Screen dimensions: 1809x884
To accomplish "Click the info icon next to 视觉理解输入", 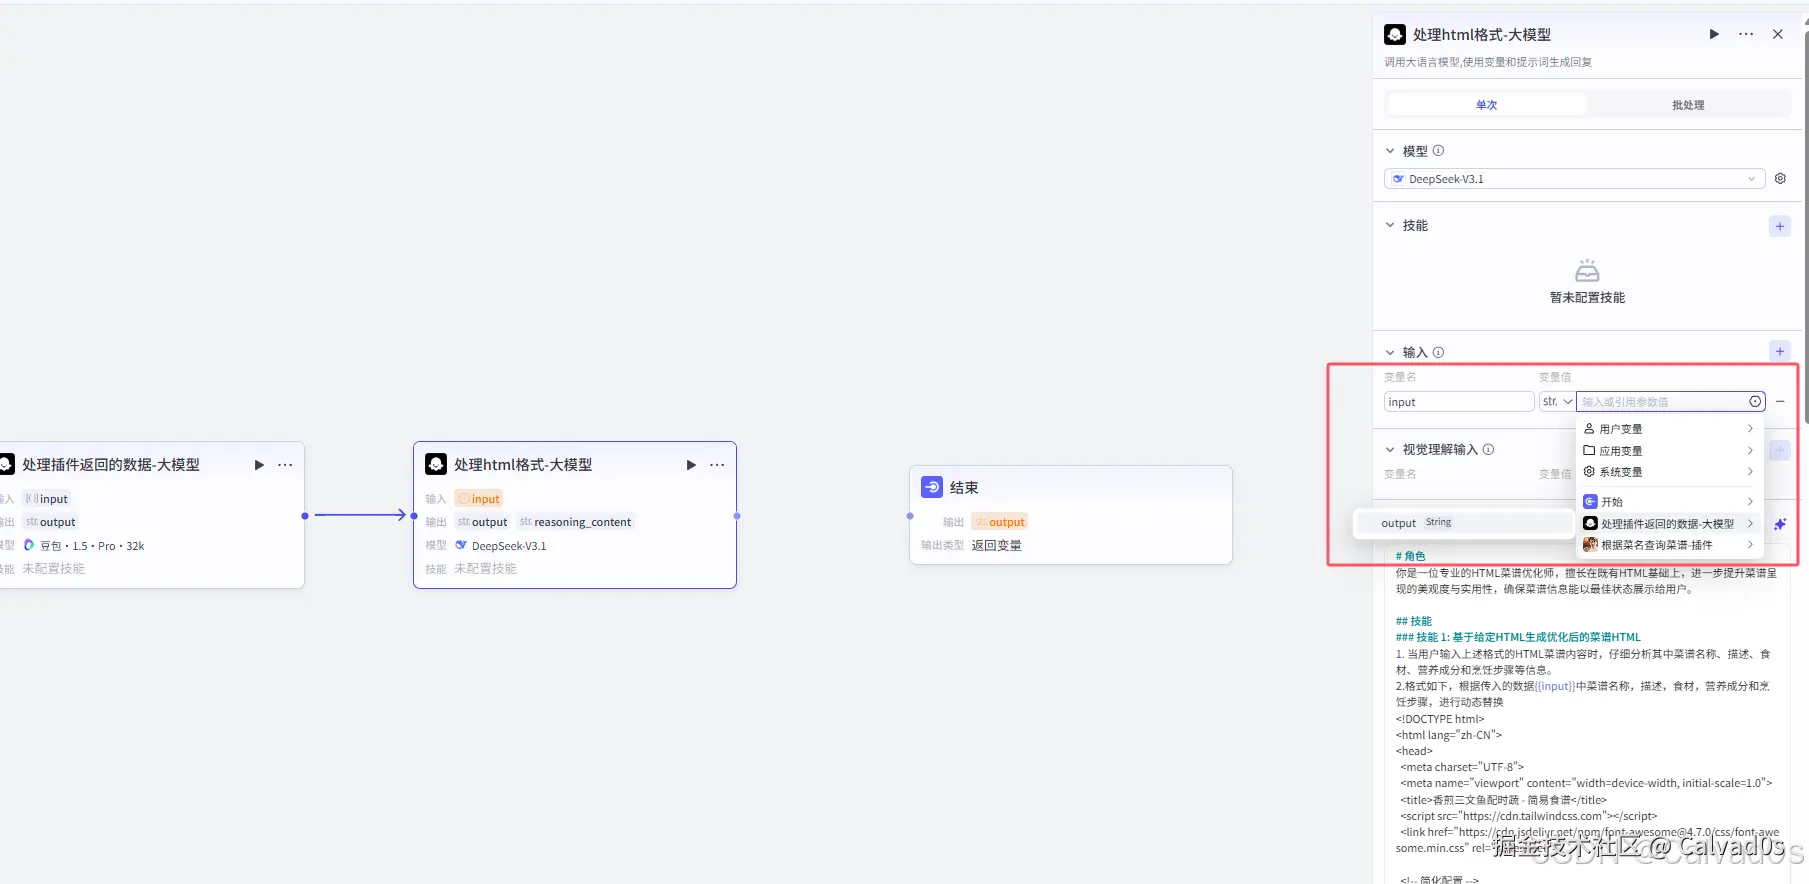I will [x=1488, y=450].
